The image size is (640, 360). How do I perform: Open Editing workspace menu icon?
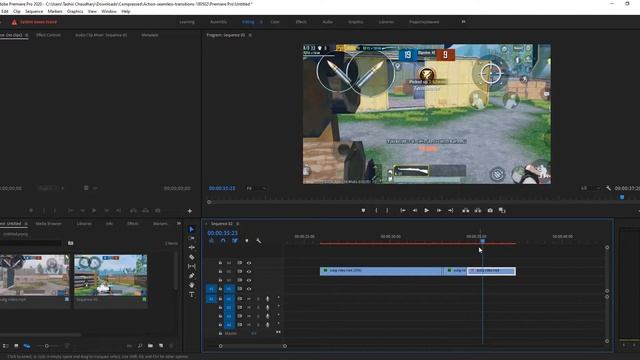[x=261, y=22]
